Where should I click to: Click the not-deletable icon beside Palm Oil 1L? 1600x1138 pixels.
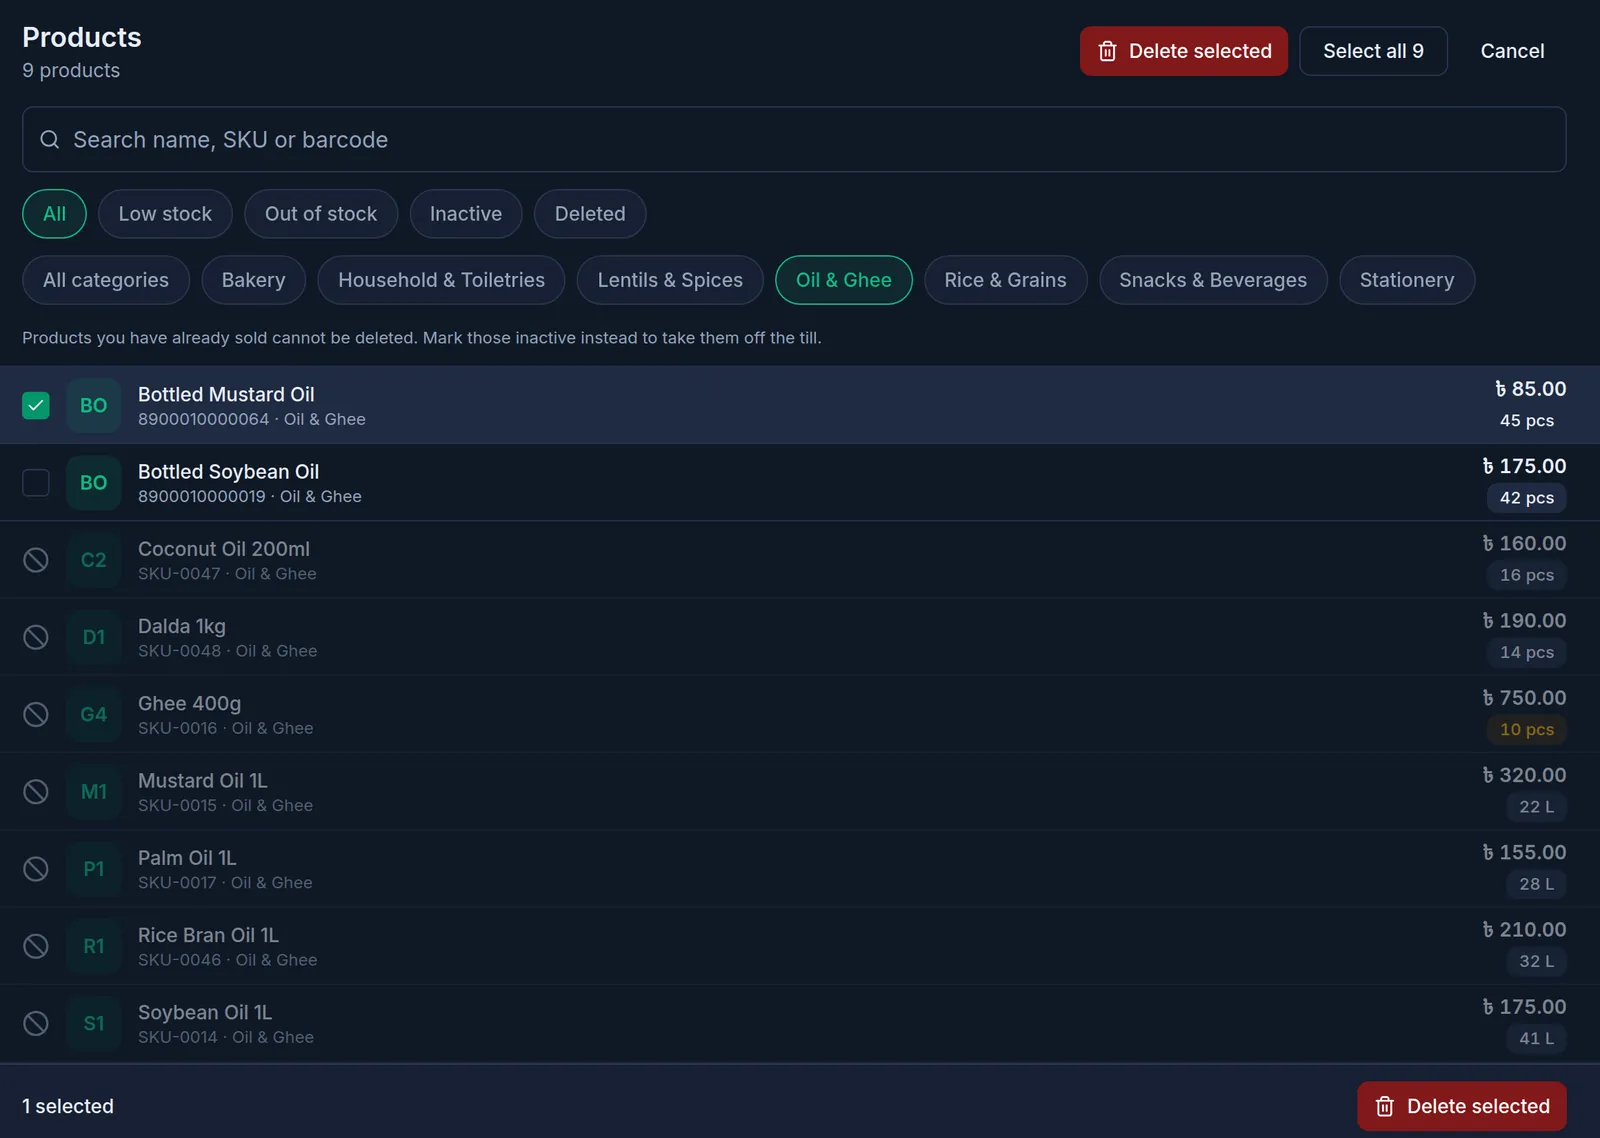(36, 869)
